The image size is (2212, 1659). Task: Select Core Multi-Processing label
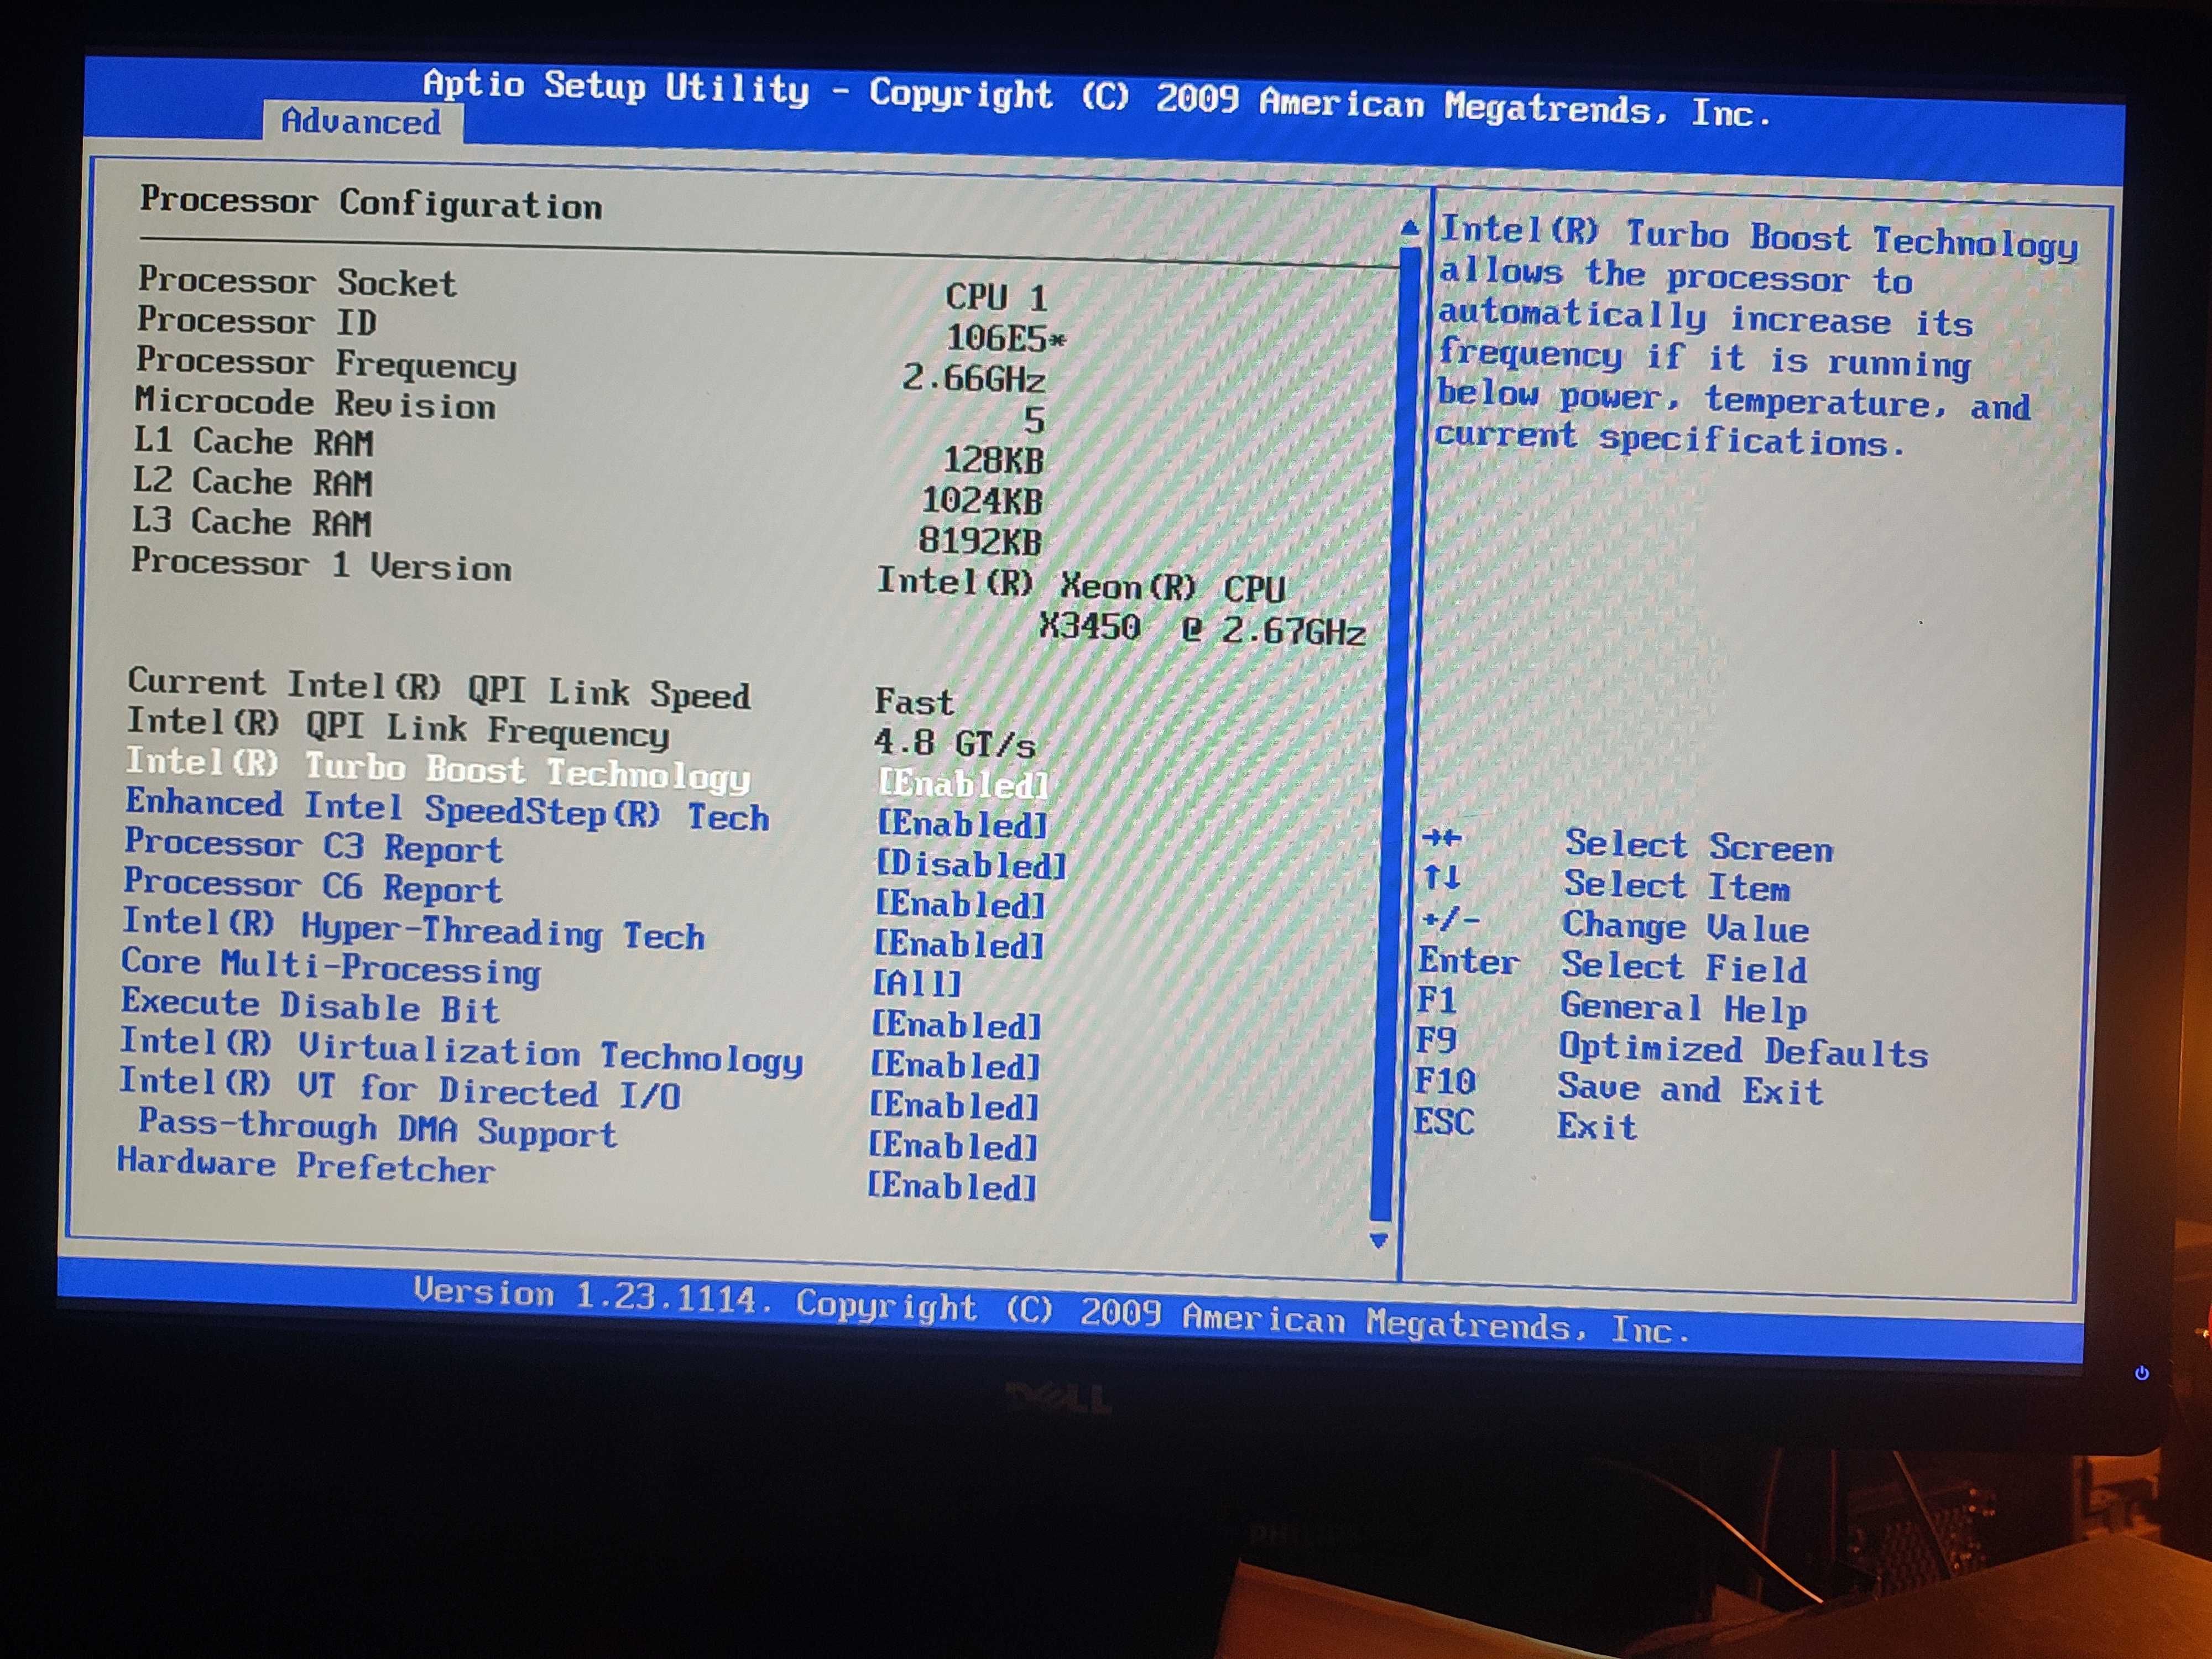click(x=331, y=967)
